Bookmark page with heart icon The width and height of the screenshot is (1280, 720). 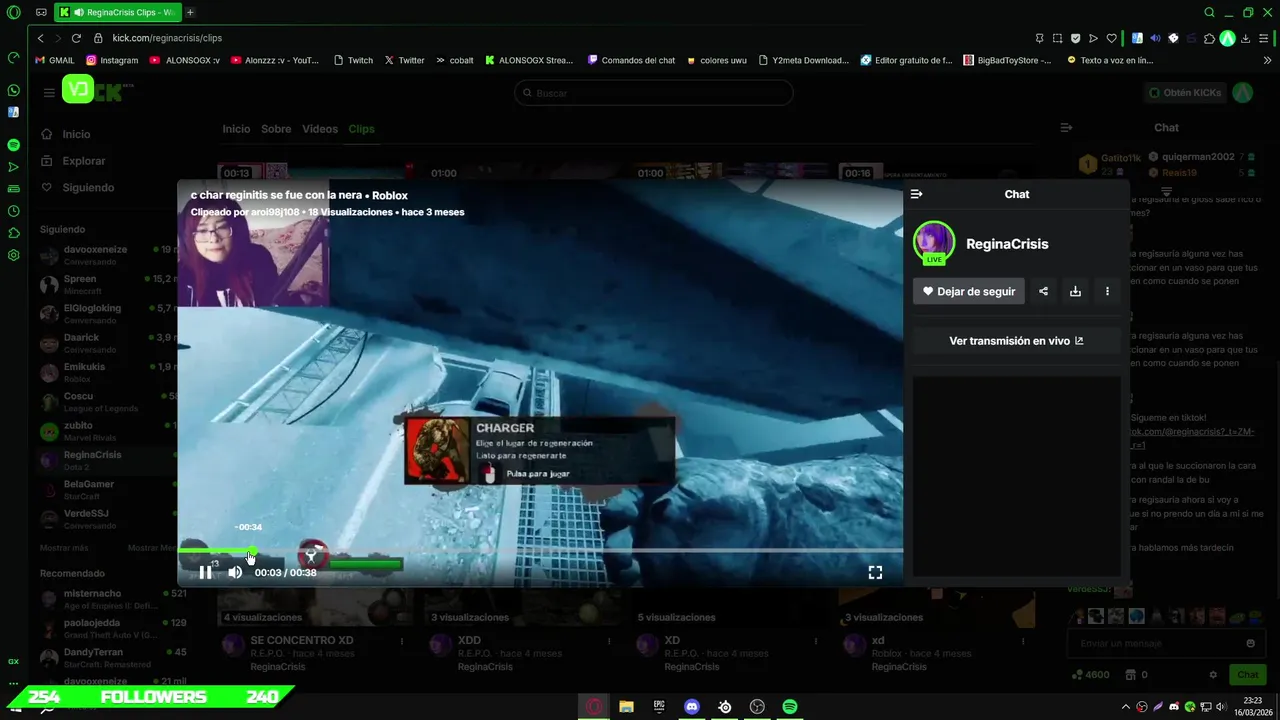point(1111,38)
